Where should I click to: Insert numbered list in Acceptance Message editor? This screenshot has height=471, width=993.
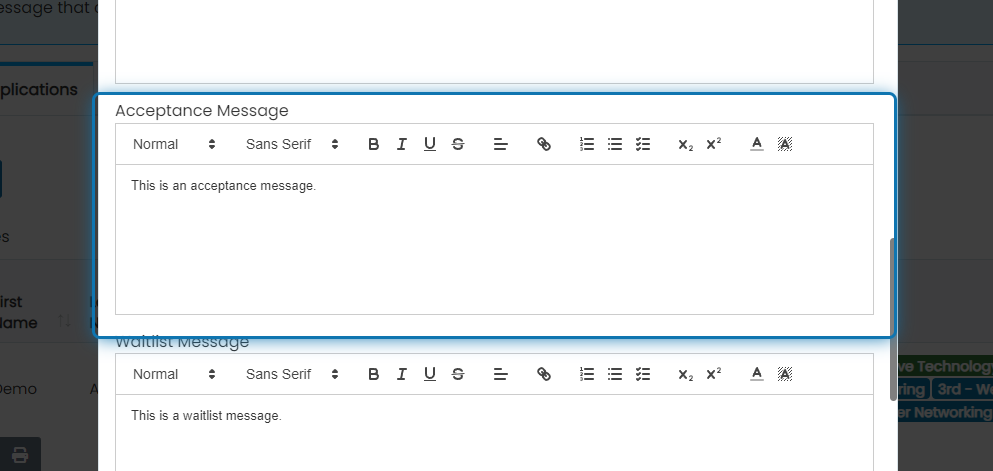click(587, 144)
